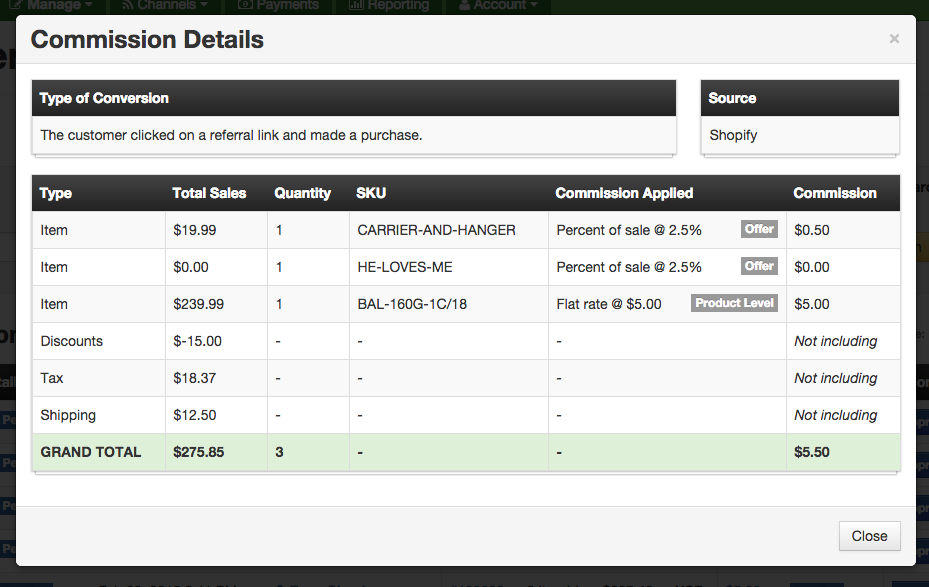Click the Grand Total sales amount $275.85
This screenshot has height=587, width=929.
198,452
